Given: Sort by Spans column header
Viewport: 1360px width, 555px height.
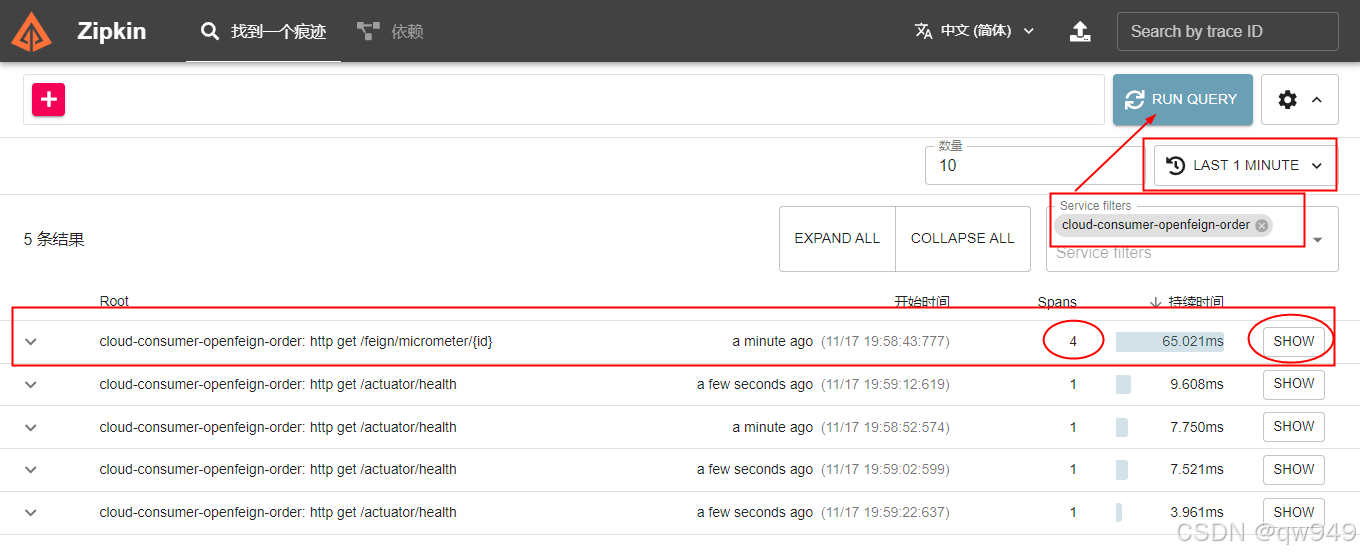Looking at the screenshot, I should 1057,301.
